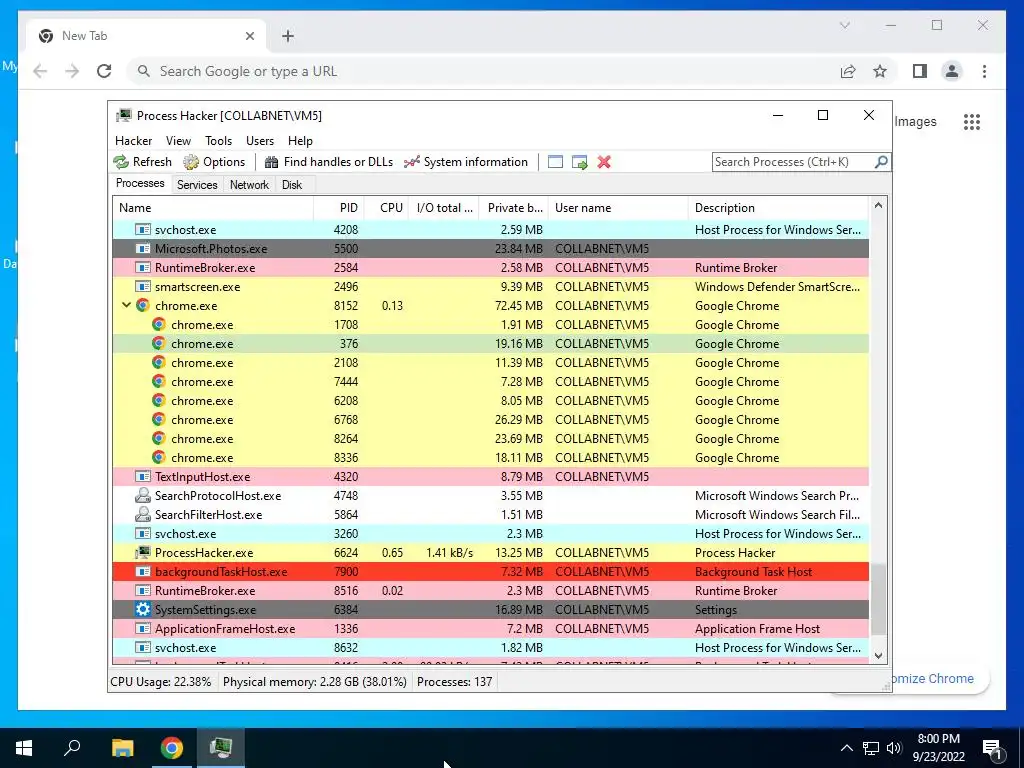Click the ProcessHacker.exe row icon
1024x768 pixels.
[x=142, y=552]
